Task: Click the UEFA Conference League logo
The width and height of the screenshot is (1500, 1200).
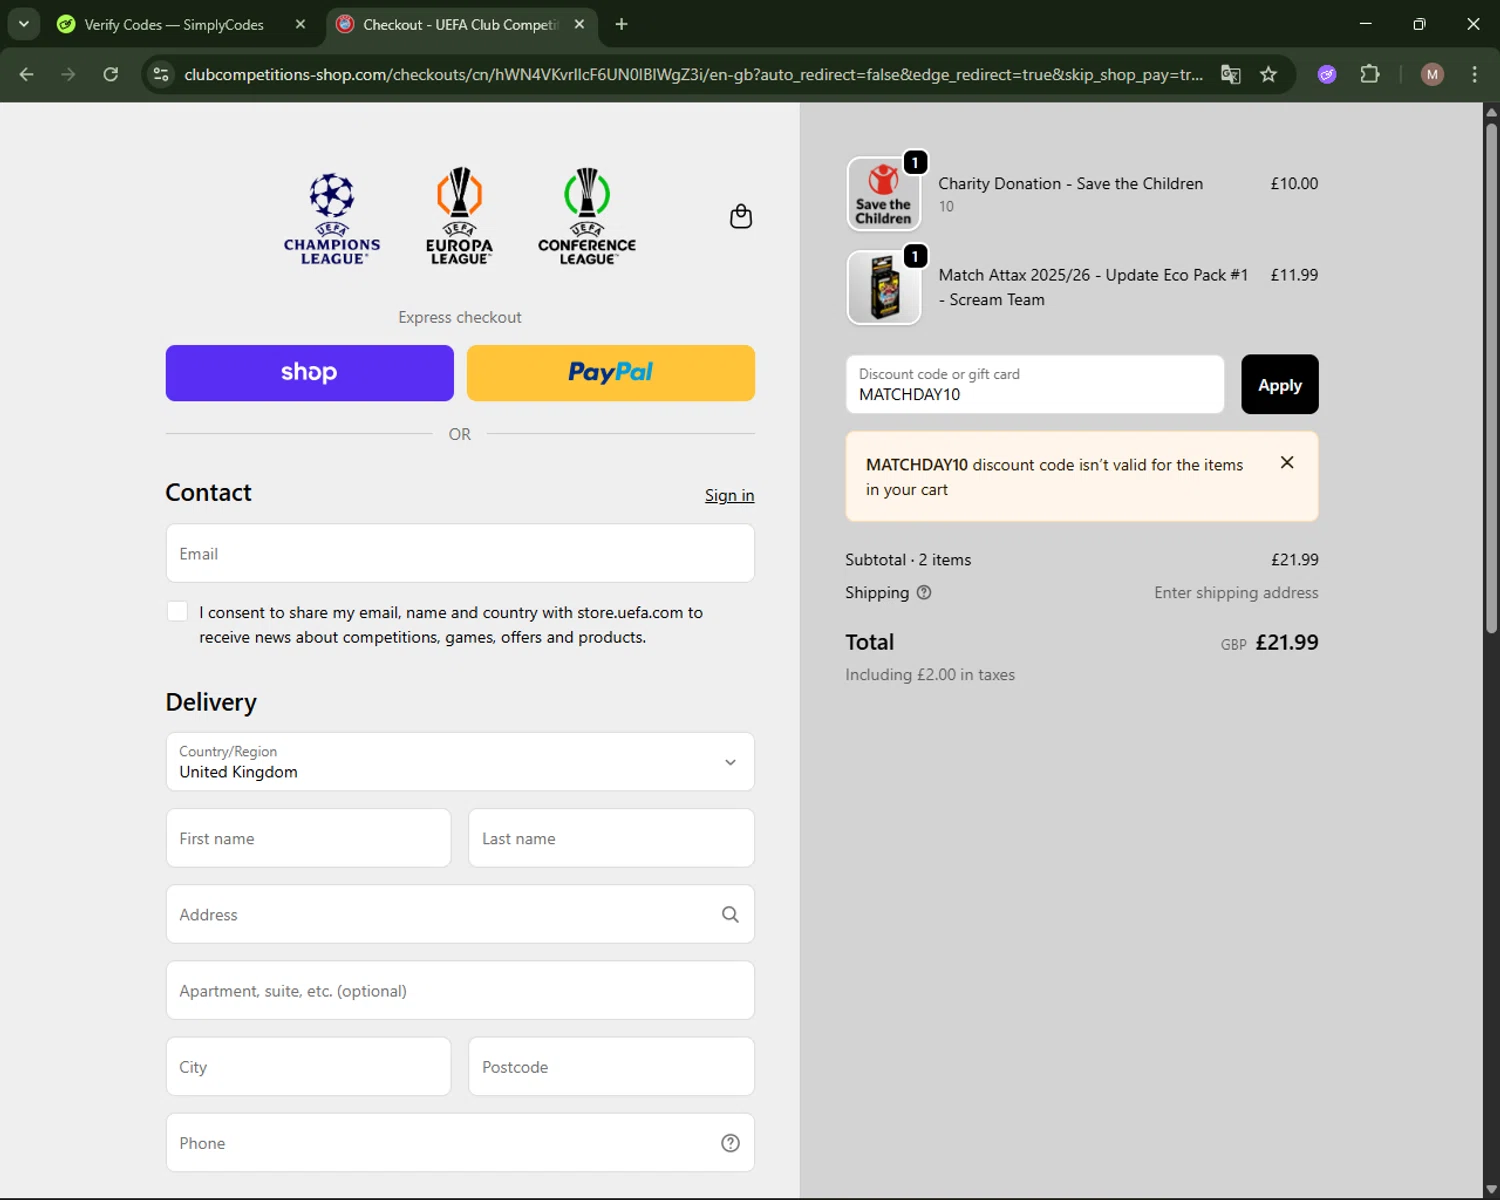Action: (587, 217)
